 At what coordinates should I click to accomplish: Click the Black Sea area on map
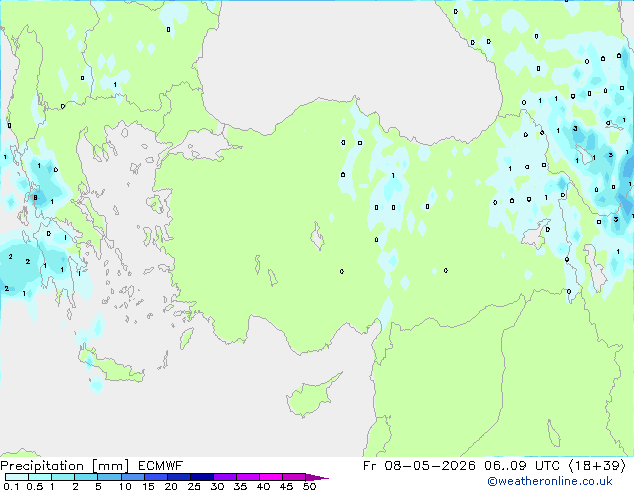tap(348, 61)
